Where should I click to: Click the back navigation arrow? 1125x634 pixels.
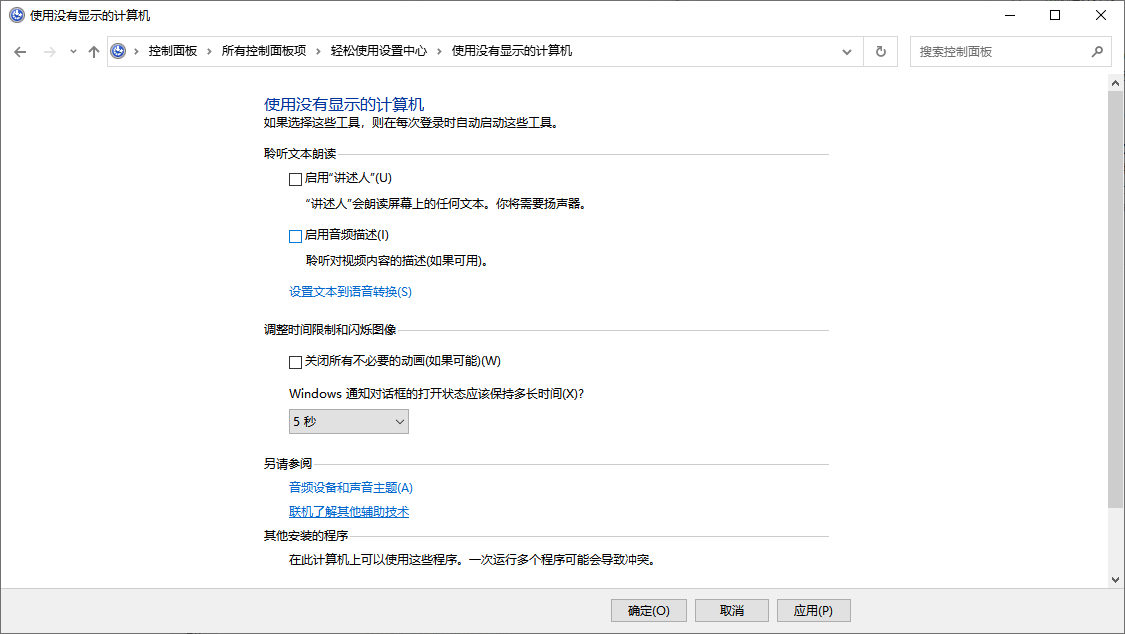[20, 51]
